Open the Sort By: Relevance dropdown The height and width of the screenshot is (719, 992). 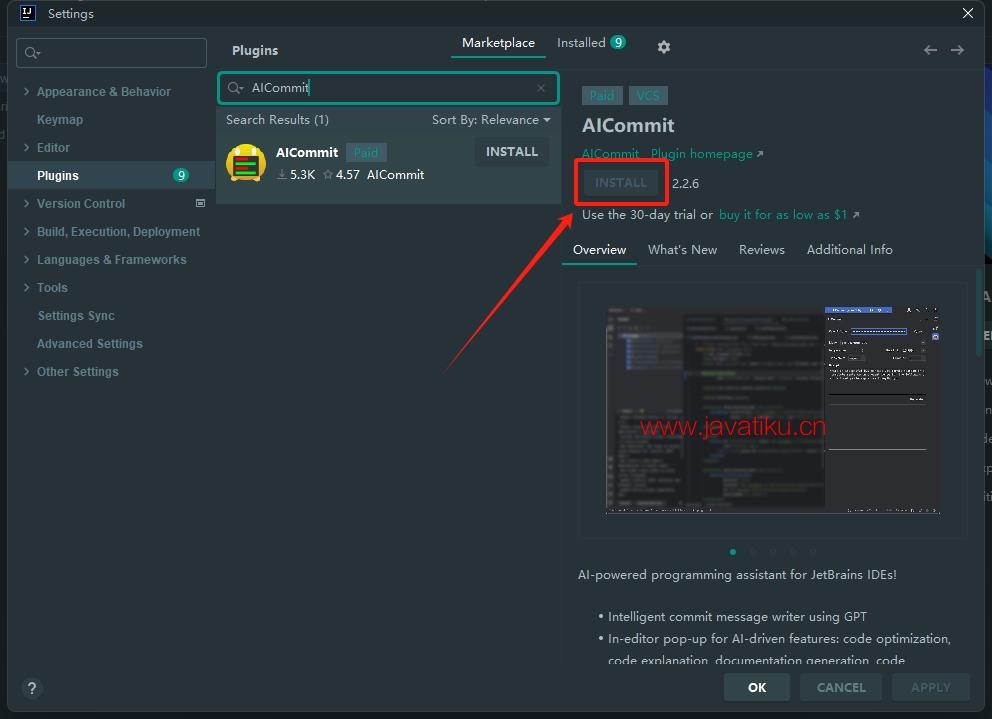coord(491,120)
